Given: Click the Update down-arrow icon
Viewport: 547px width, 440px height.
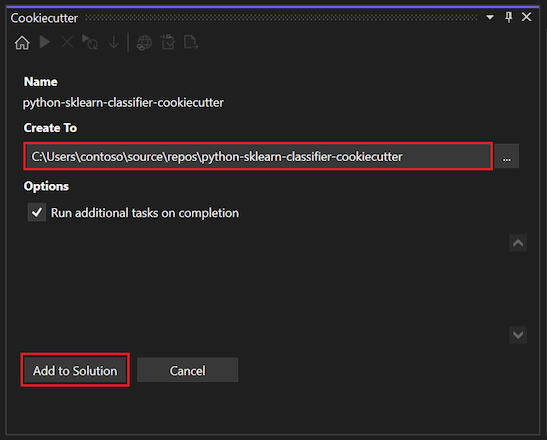Looking at the screenshot, I should (114, 43).
